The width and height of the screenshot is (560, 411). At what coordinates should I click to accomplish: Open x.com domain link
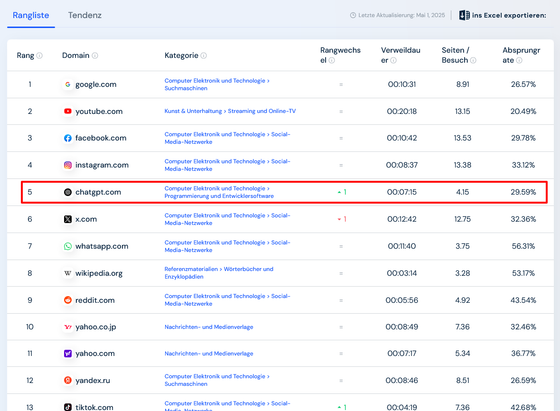tap(86, 219)
